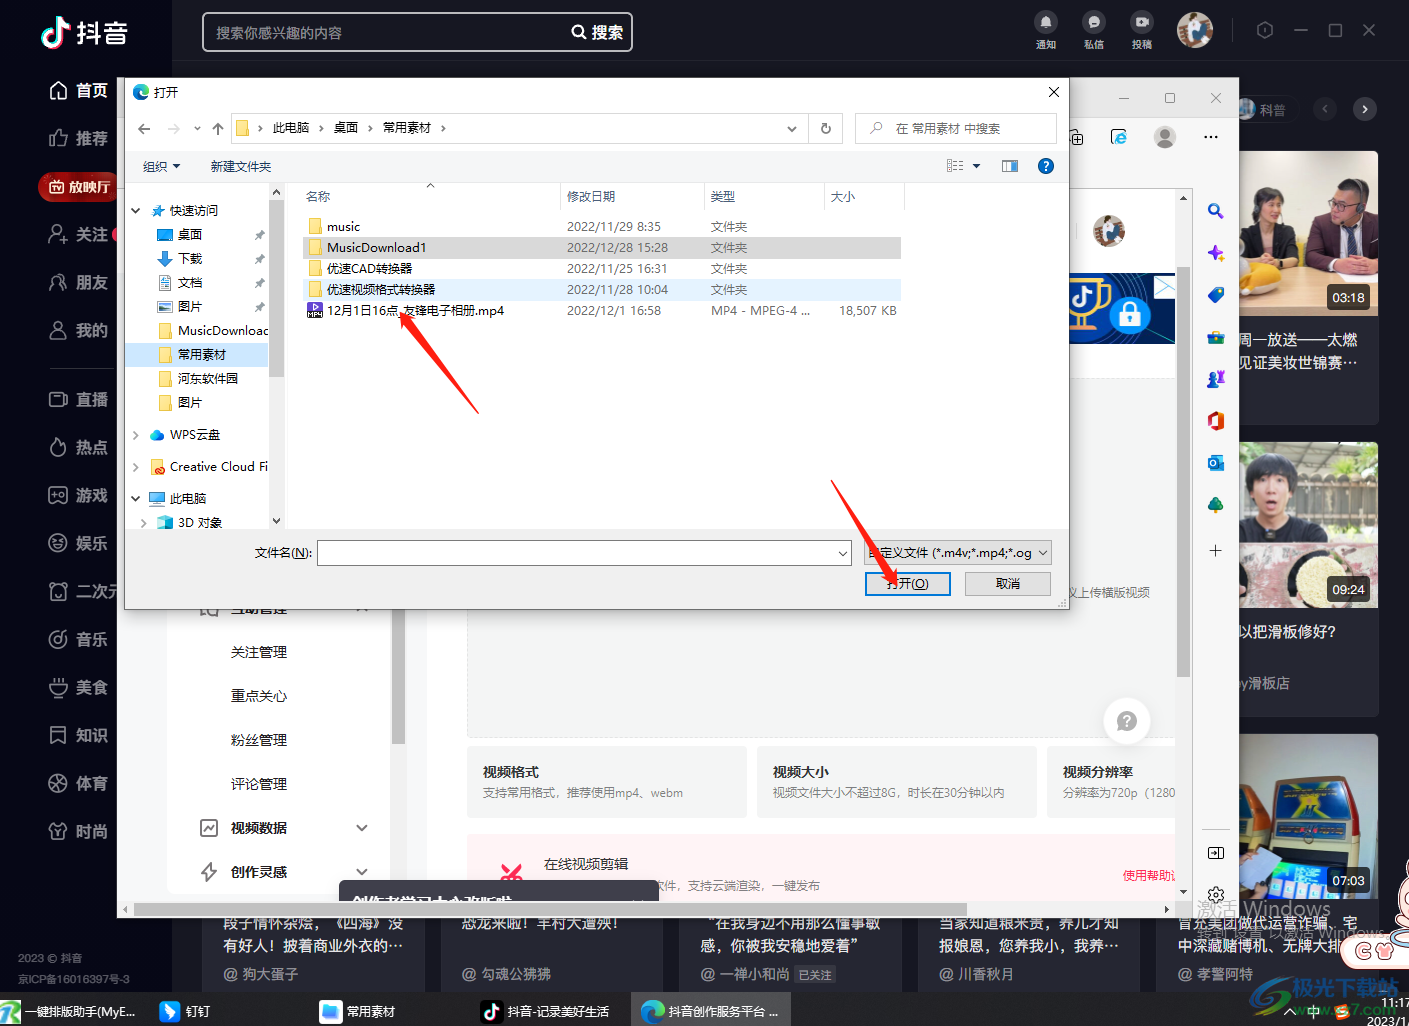The height and width of the screenshot is (1026, 1409).
Task: Select the music folder row
Action: [x=602, y=227]
